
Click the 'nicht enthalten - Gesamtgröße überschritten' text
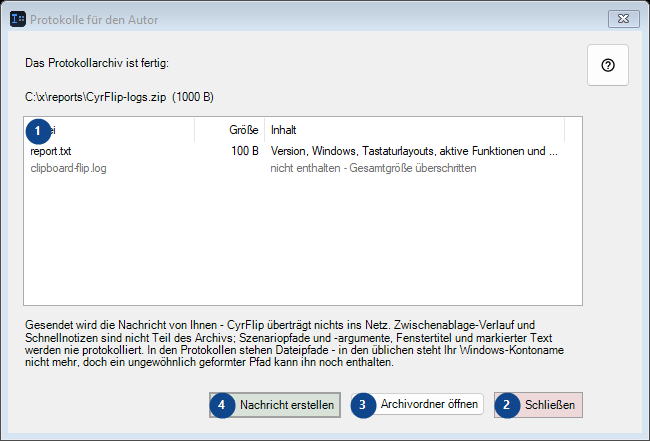373,168
